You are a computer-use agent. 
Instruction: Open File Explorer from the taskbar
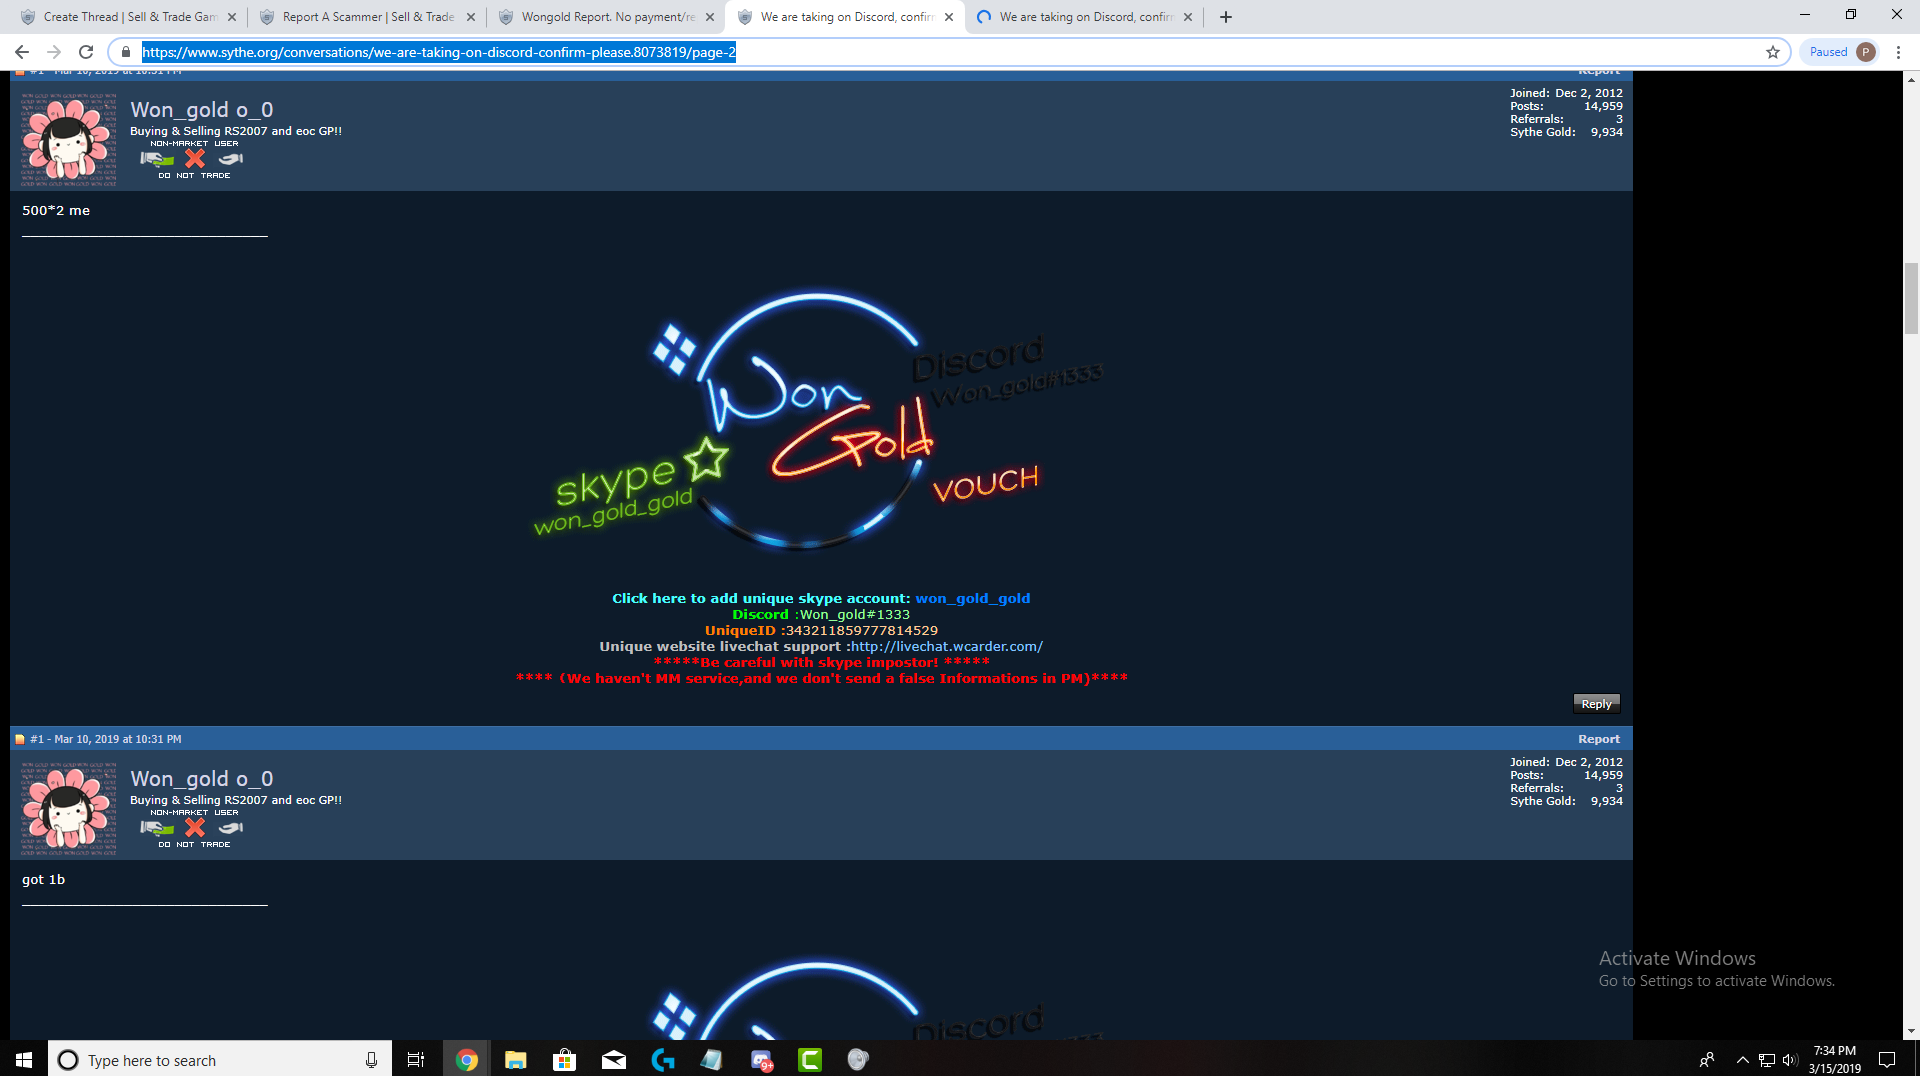515,1060
